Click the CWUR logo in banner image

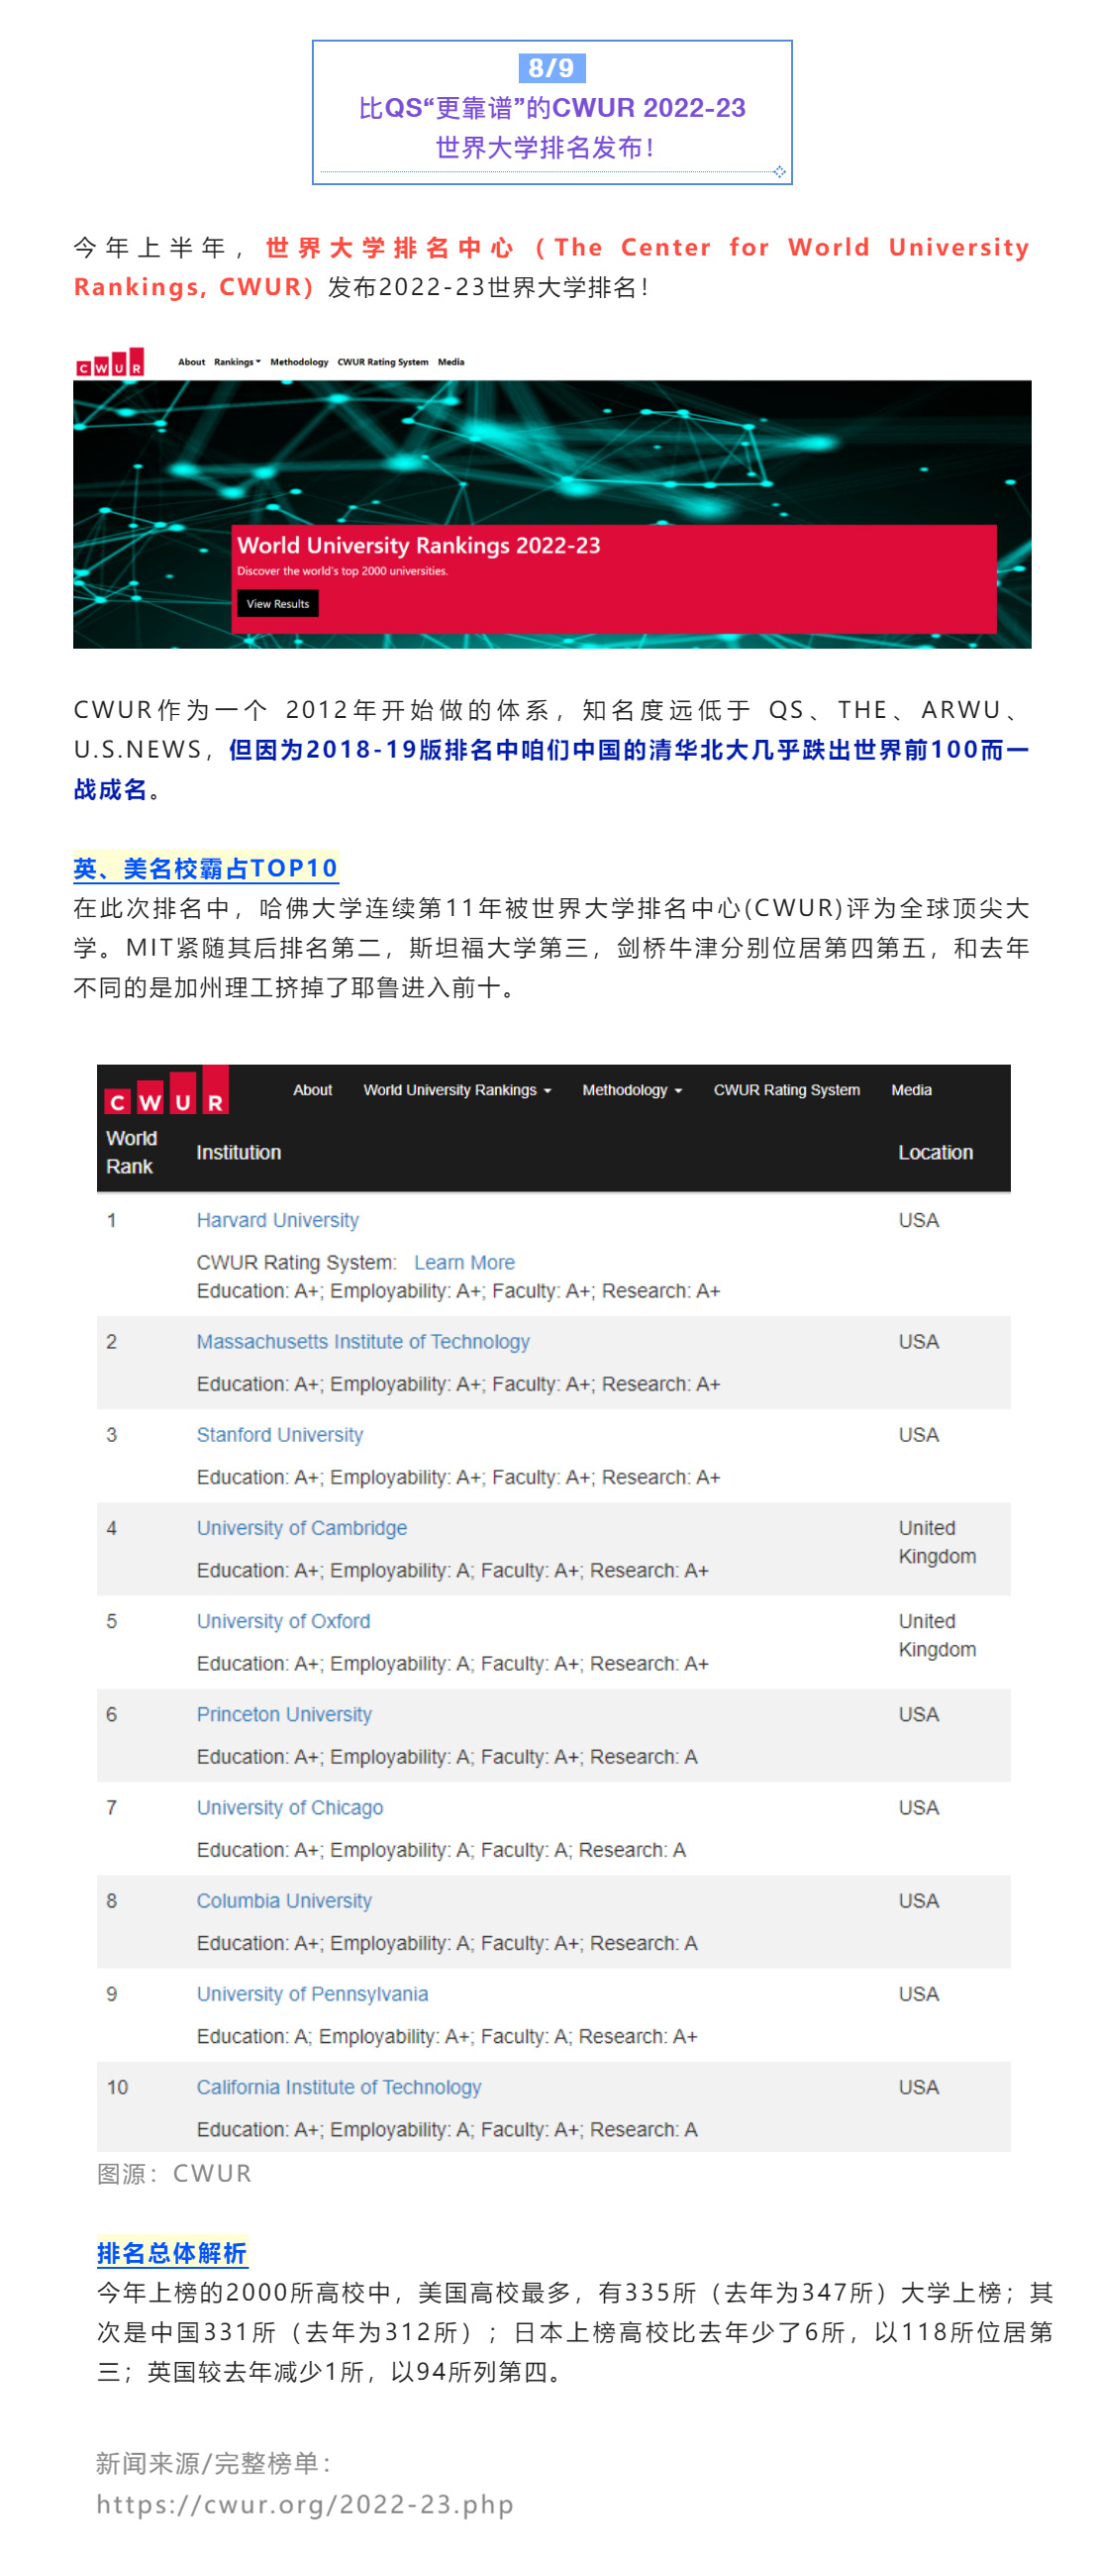click(110, 361)
